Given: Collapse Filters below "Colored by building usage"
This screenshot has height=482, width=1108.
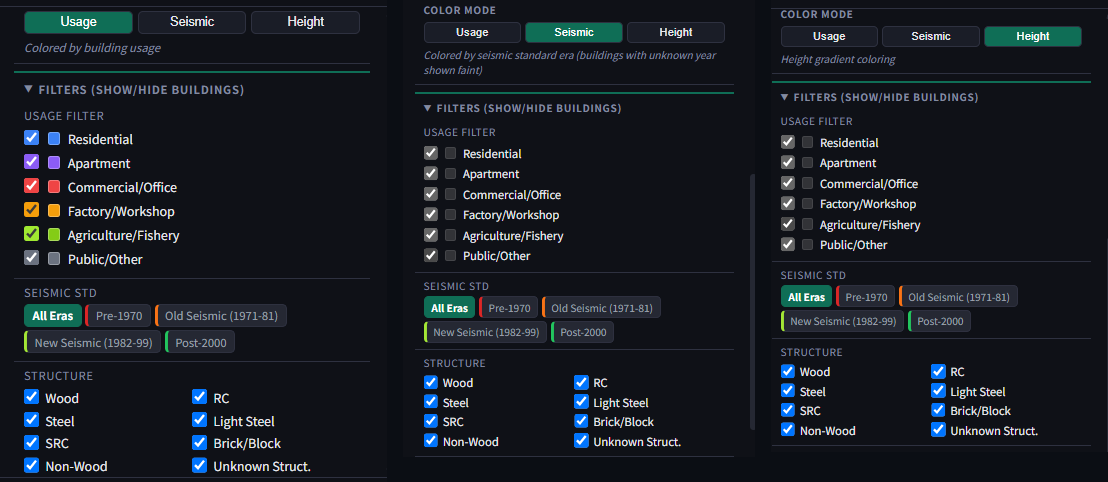Looking at the screenshot, I should [x=134, y=90].
